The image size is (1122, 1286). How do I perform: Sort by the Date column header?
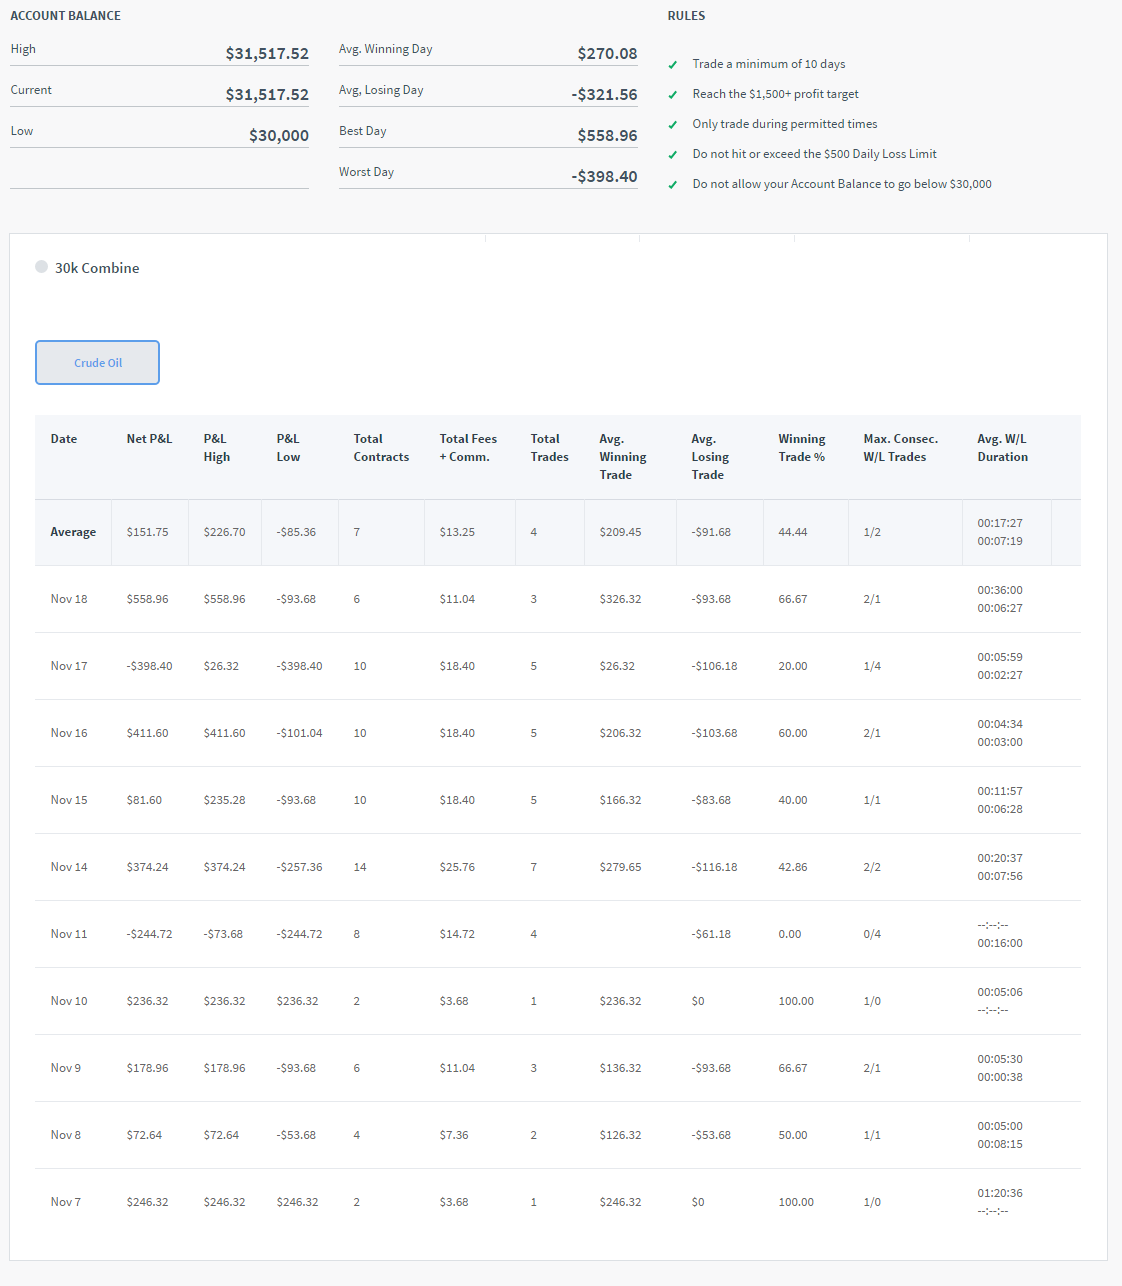click(64, 439)
